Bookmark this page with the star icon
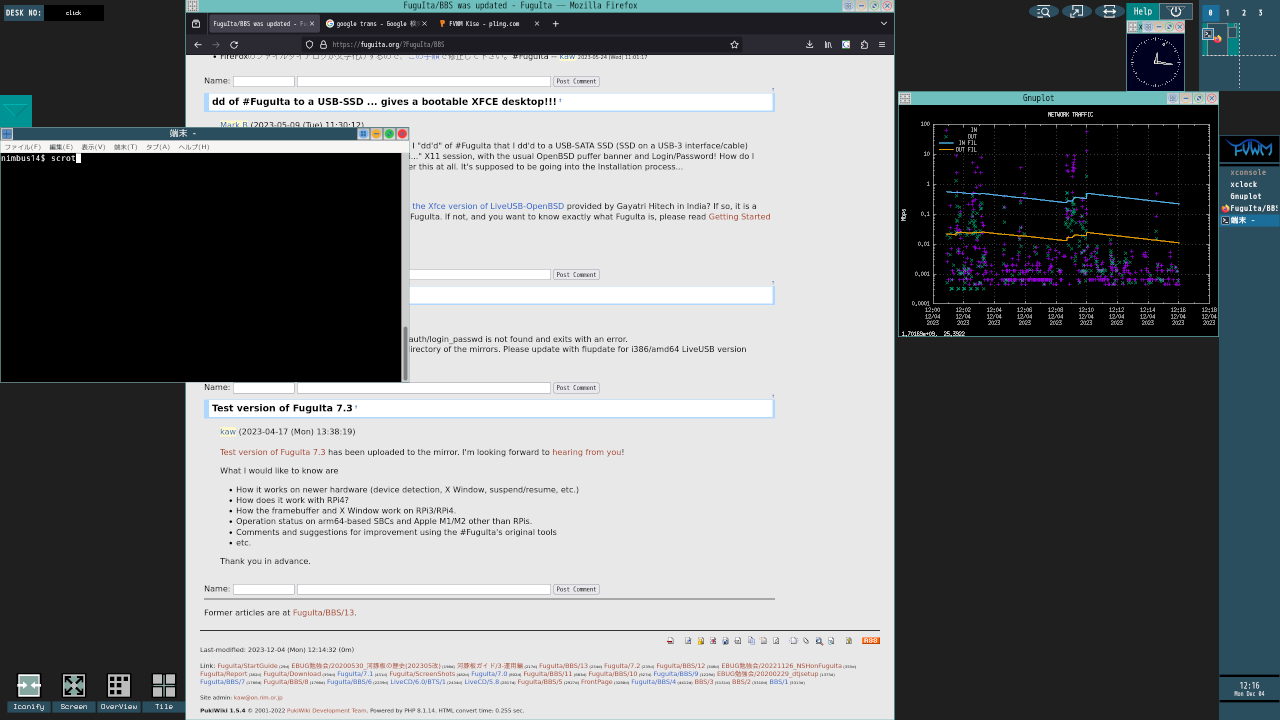 [735, 45]
